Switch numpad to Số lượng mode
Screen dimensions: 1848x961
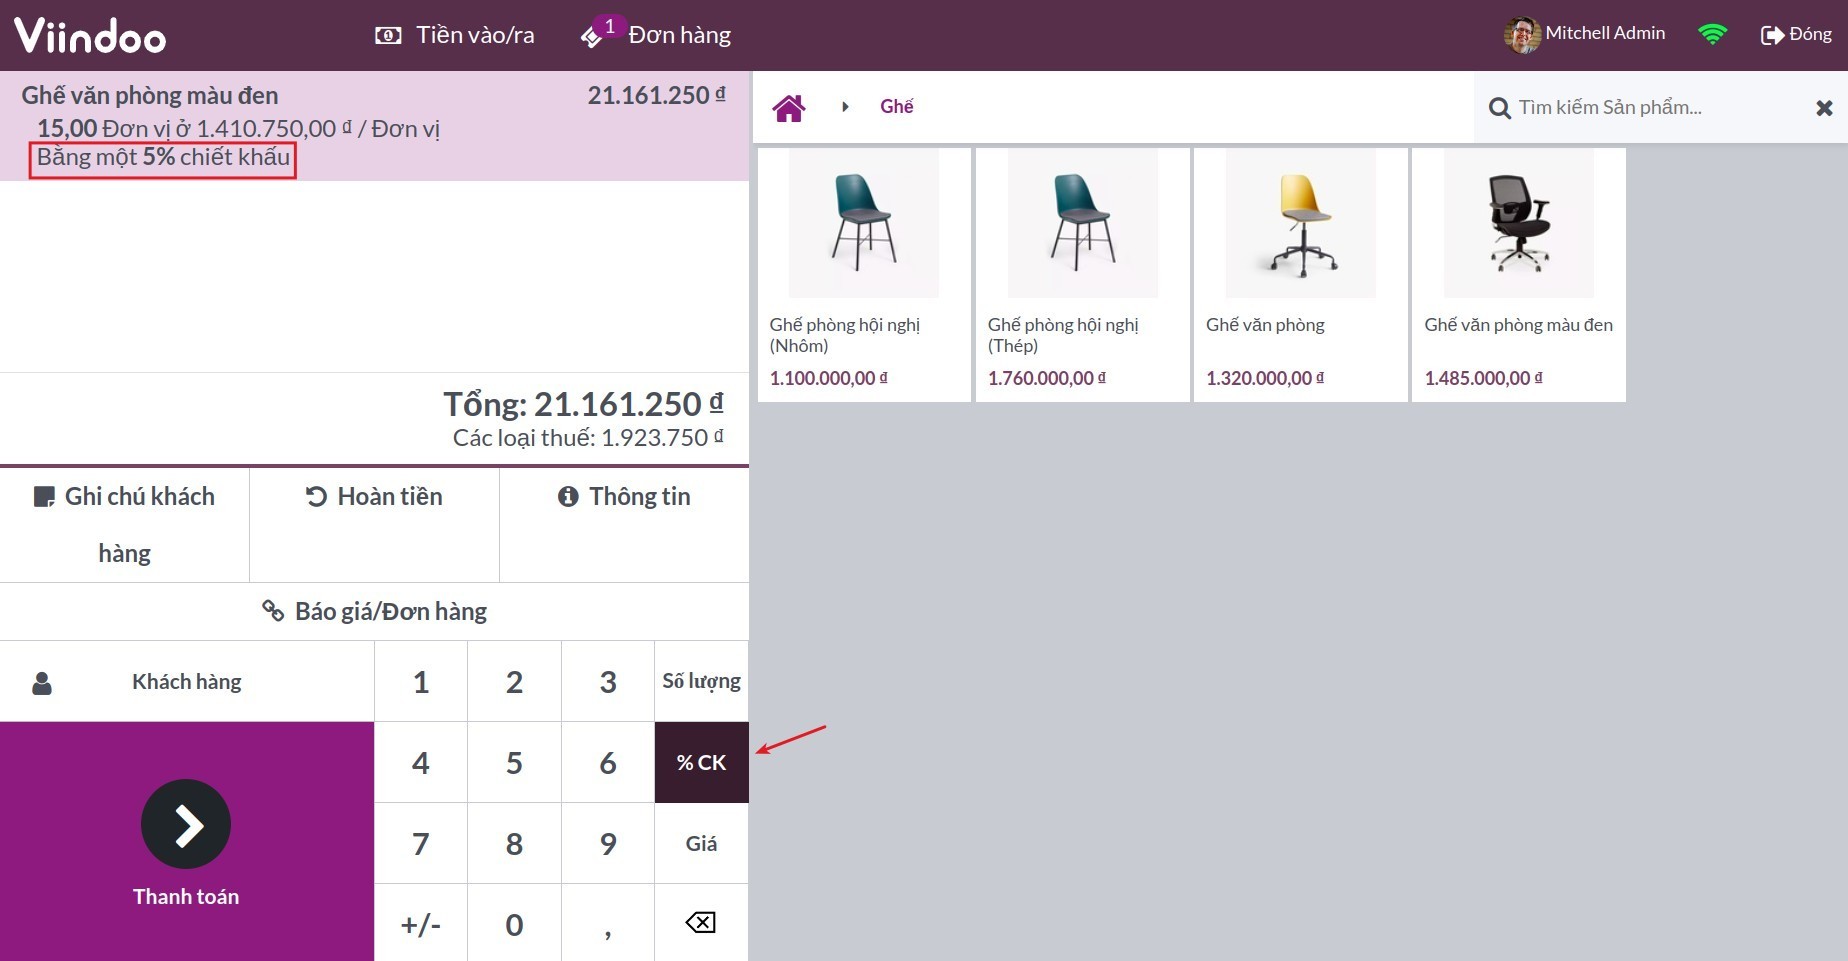[702, 682]
